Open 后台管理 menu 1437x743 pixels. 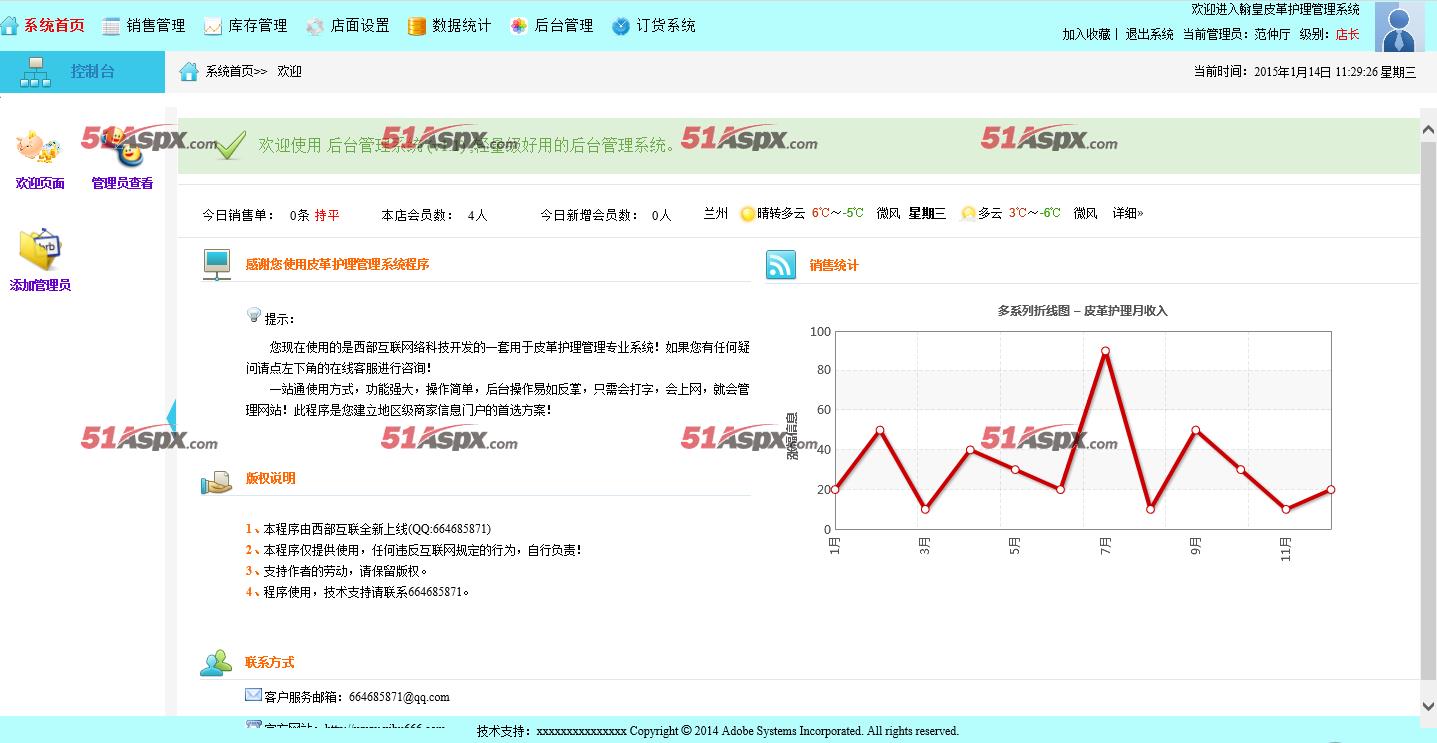[564, 26]
